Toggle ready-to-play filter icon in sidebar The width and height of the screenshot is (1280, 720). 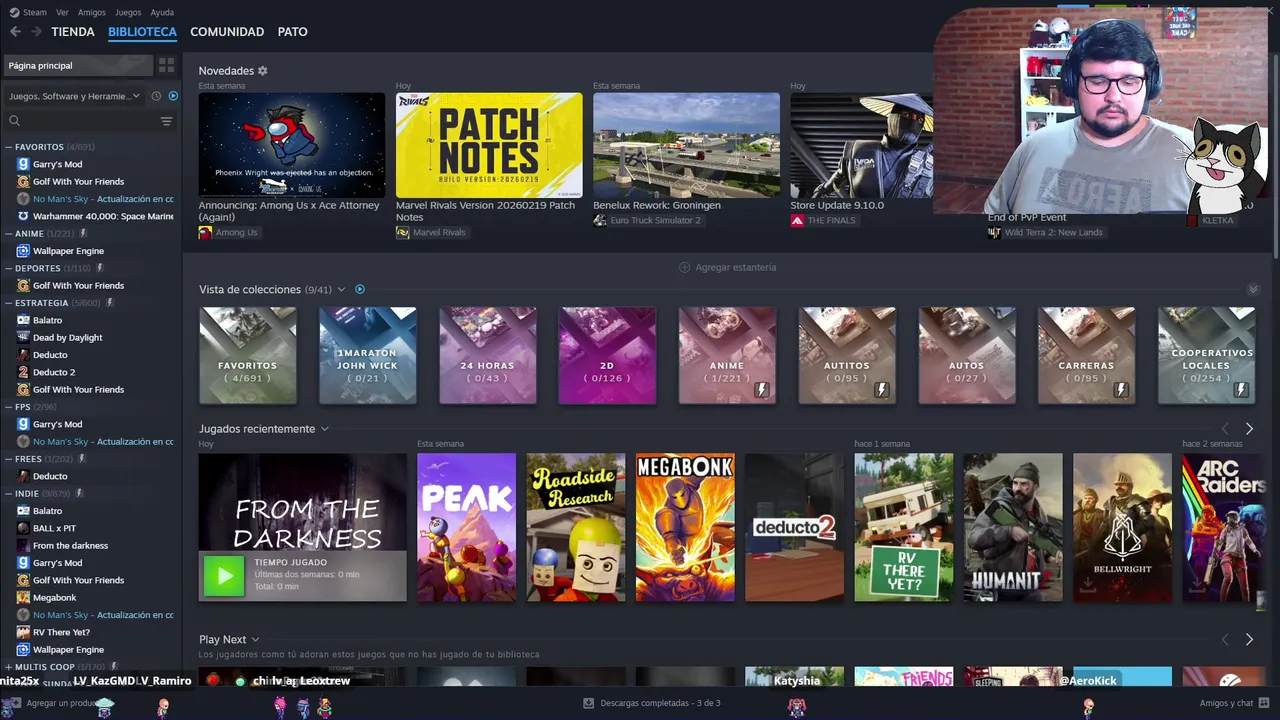173,96
